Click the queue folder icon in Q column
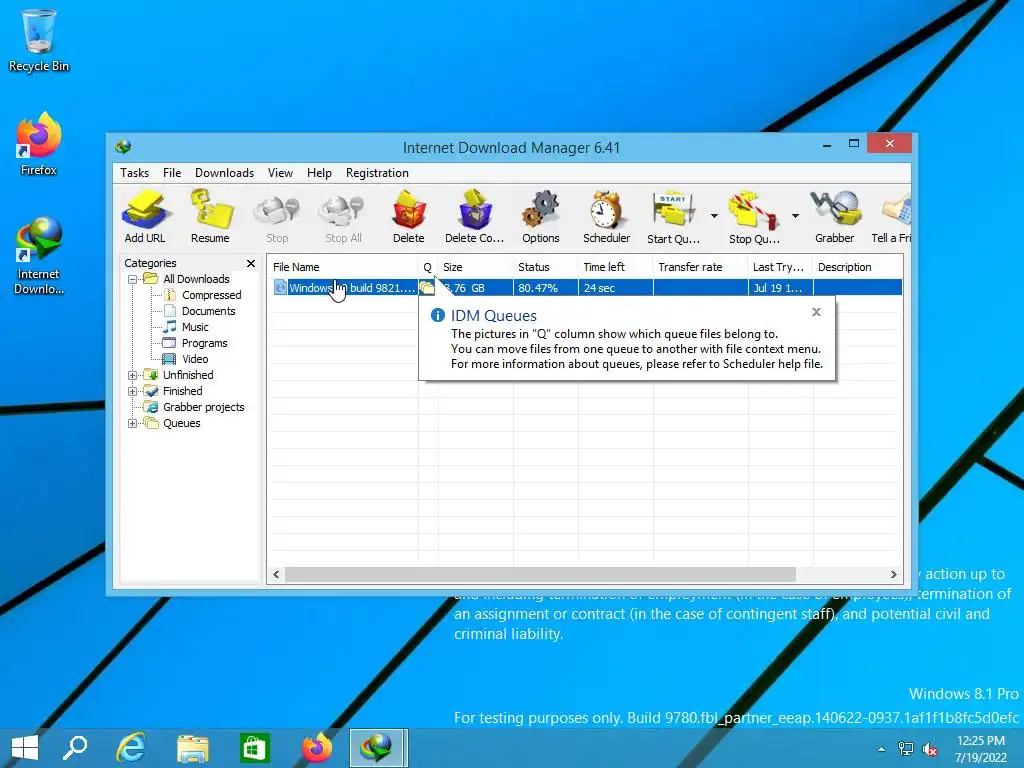This screenshot has height=768, width=1024. pos(427,288)
